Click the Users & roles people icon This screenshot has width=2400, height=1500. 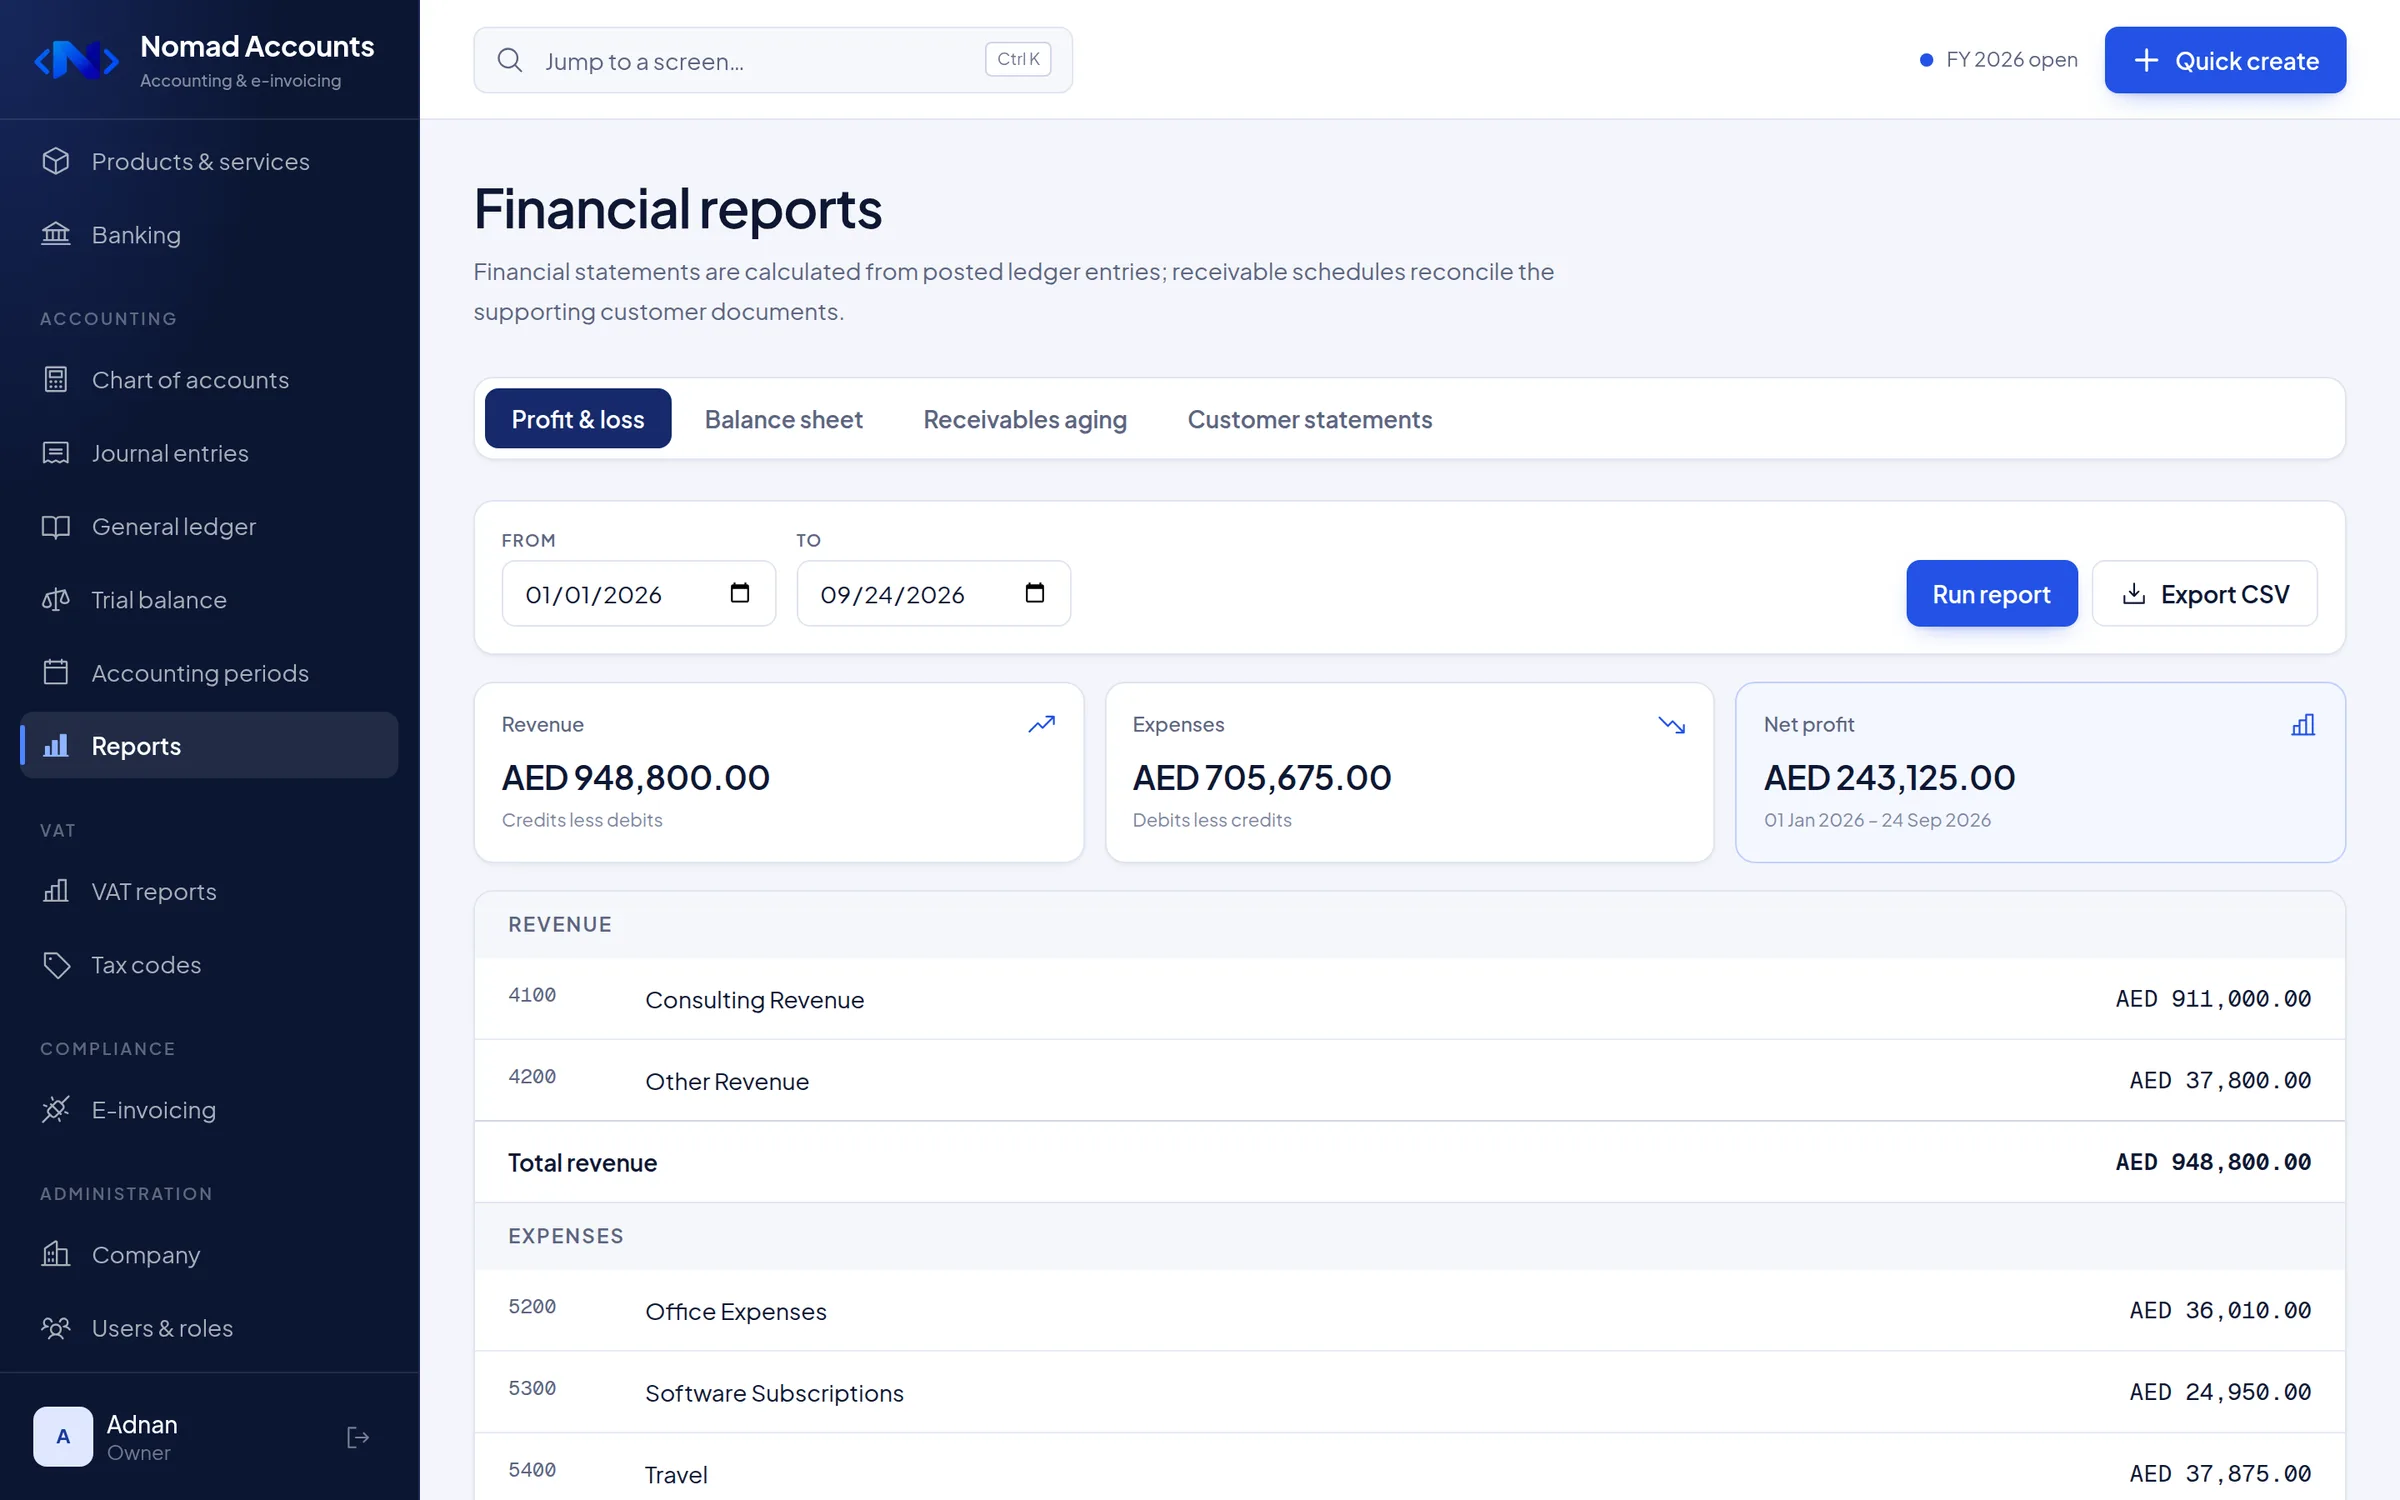click(56, 1327)
